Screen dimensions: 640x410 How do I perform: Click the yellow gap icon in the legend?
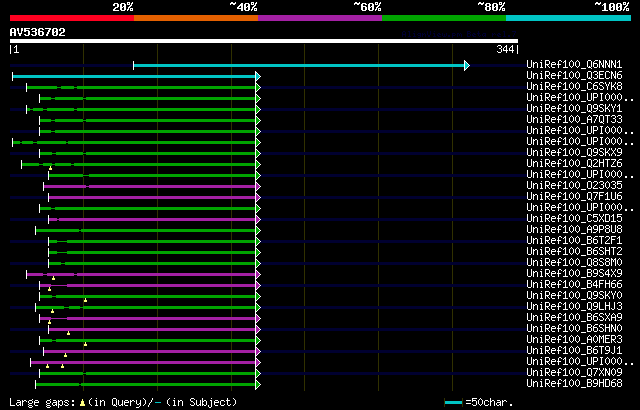83,403
